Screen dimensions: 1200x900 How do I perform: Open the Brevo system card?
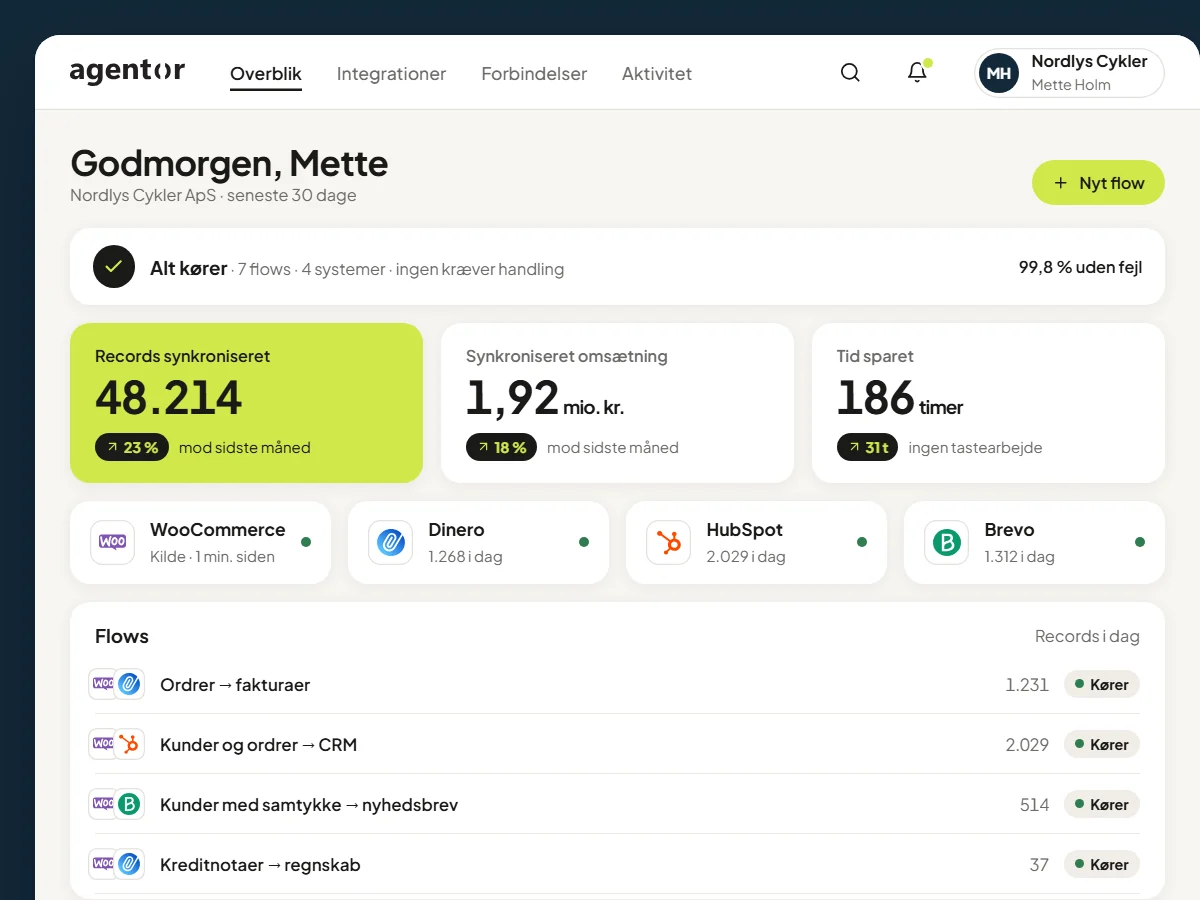point(1034,542)
